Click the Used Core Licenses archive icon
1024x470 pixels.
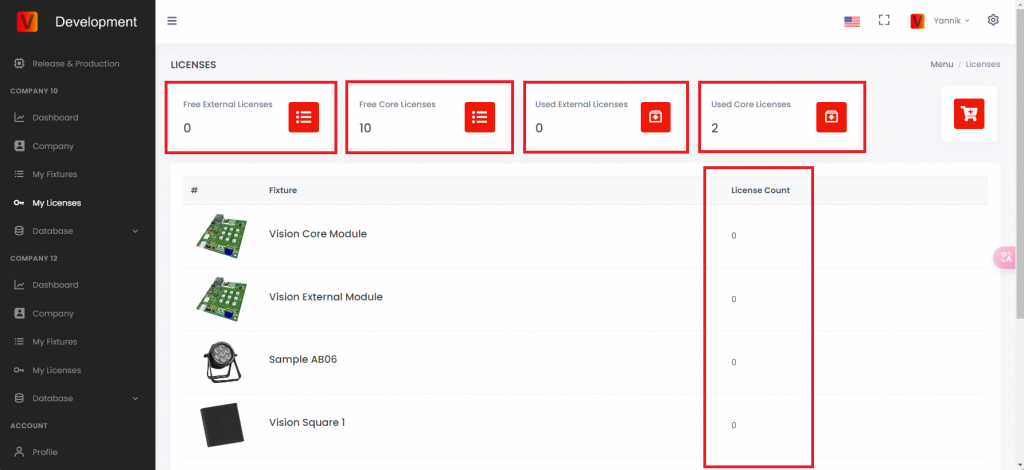pos(831,117)
